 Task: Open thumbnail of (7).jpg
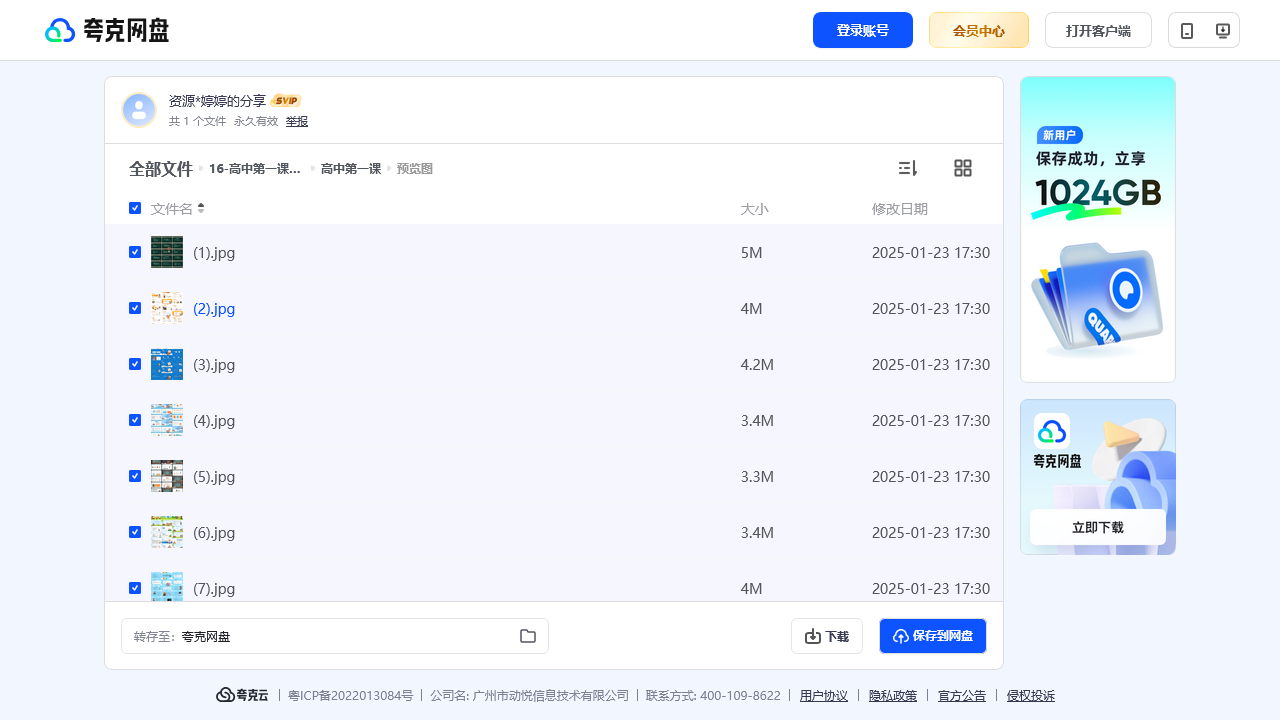pyautogui.click(x=167, y=587)
